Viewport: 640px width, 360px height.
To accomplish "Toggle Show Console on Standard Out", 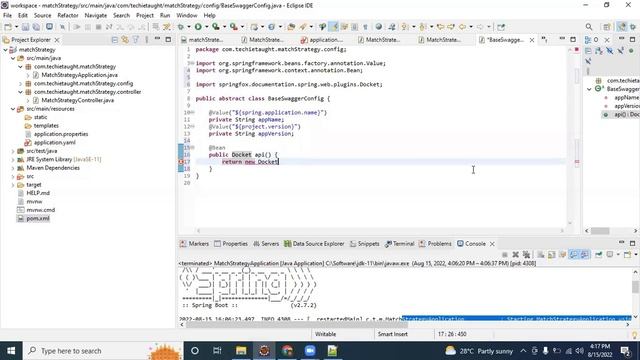I will (573, 255).
